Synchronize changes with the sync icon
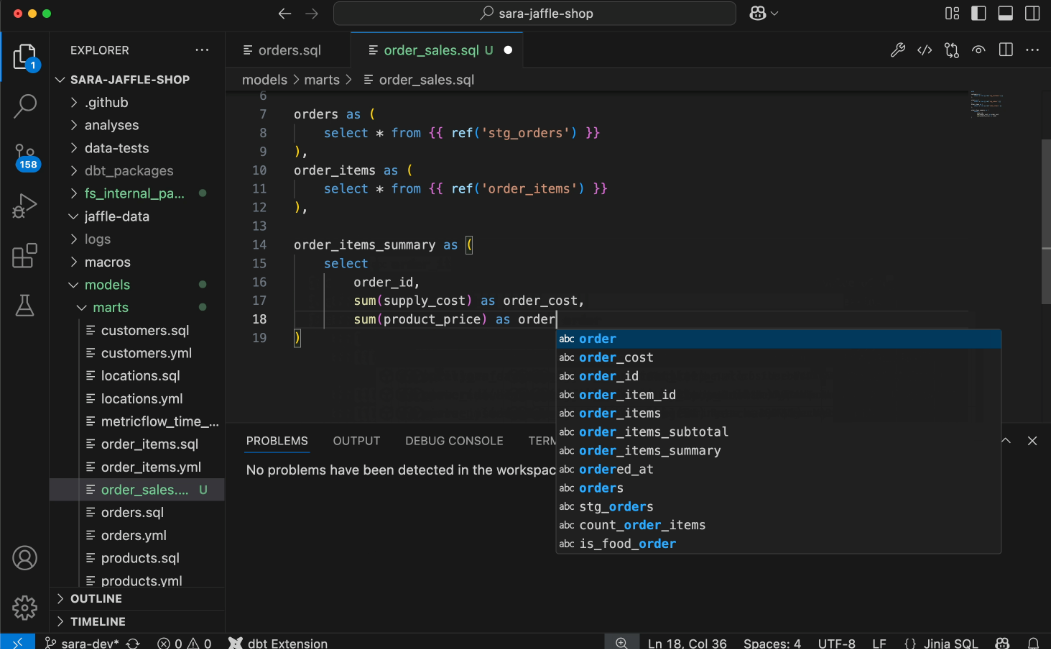The width and height of the screenshot is (1051, 649). [133, 643]
